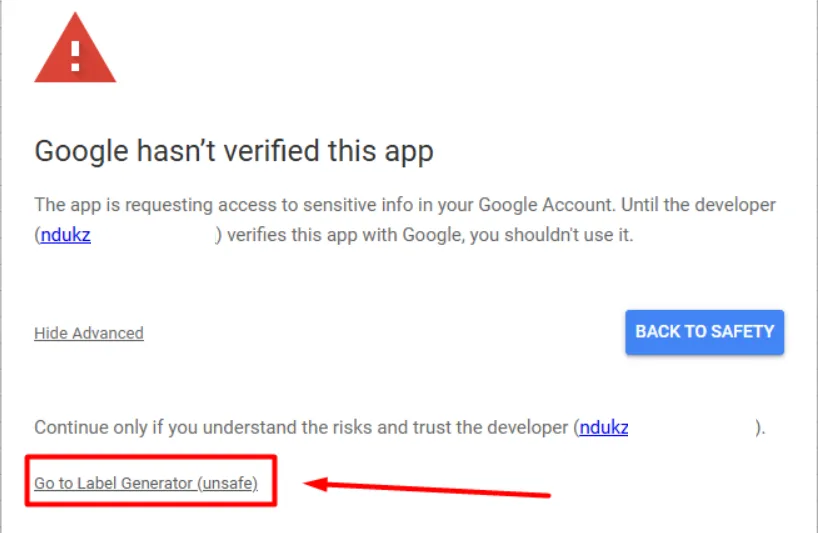This screenshot has height=533, width=818.
Task: Click the blank redacted space after first ndukz
Action: click(x=153, y=235)
